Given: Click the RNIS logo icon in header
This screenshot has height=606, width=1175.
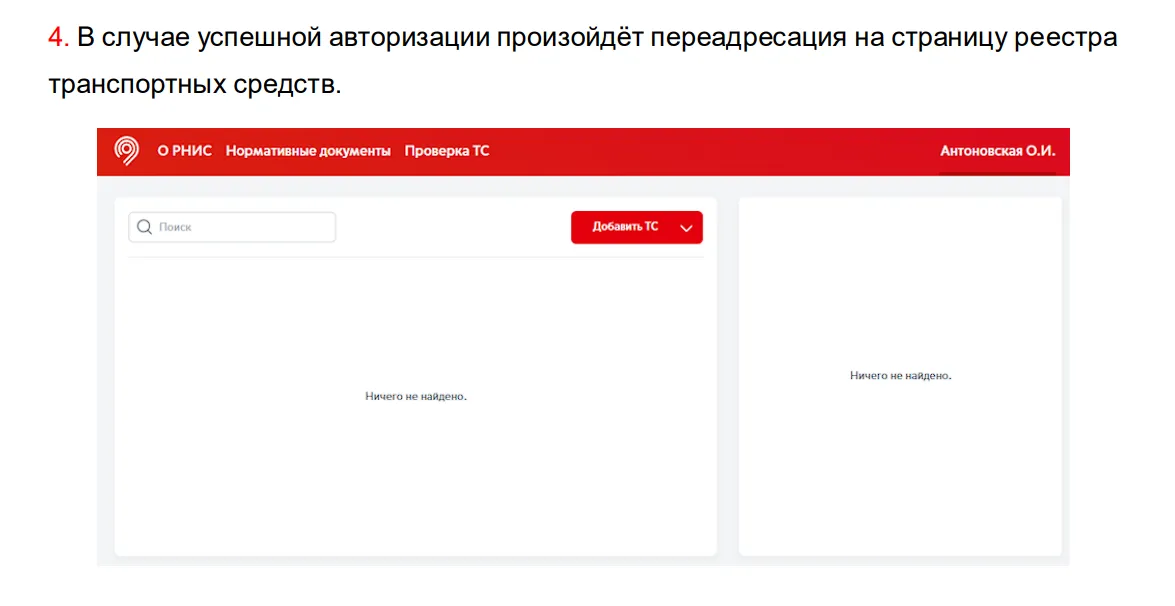Looking at the screenshot, I should [126, 151].
